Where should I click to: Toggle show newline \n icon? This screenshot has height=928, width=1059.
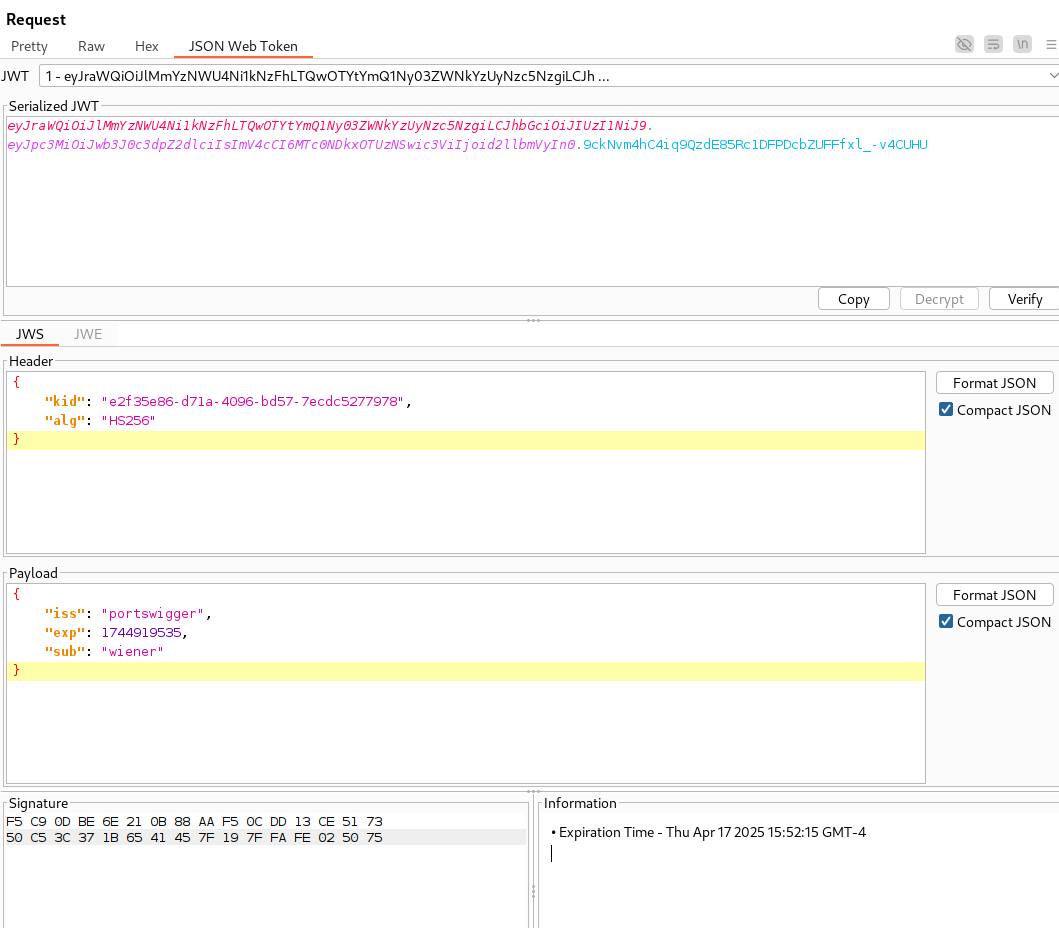tap(1023, 45)
